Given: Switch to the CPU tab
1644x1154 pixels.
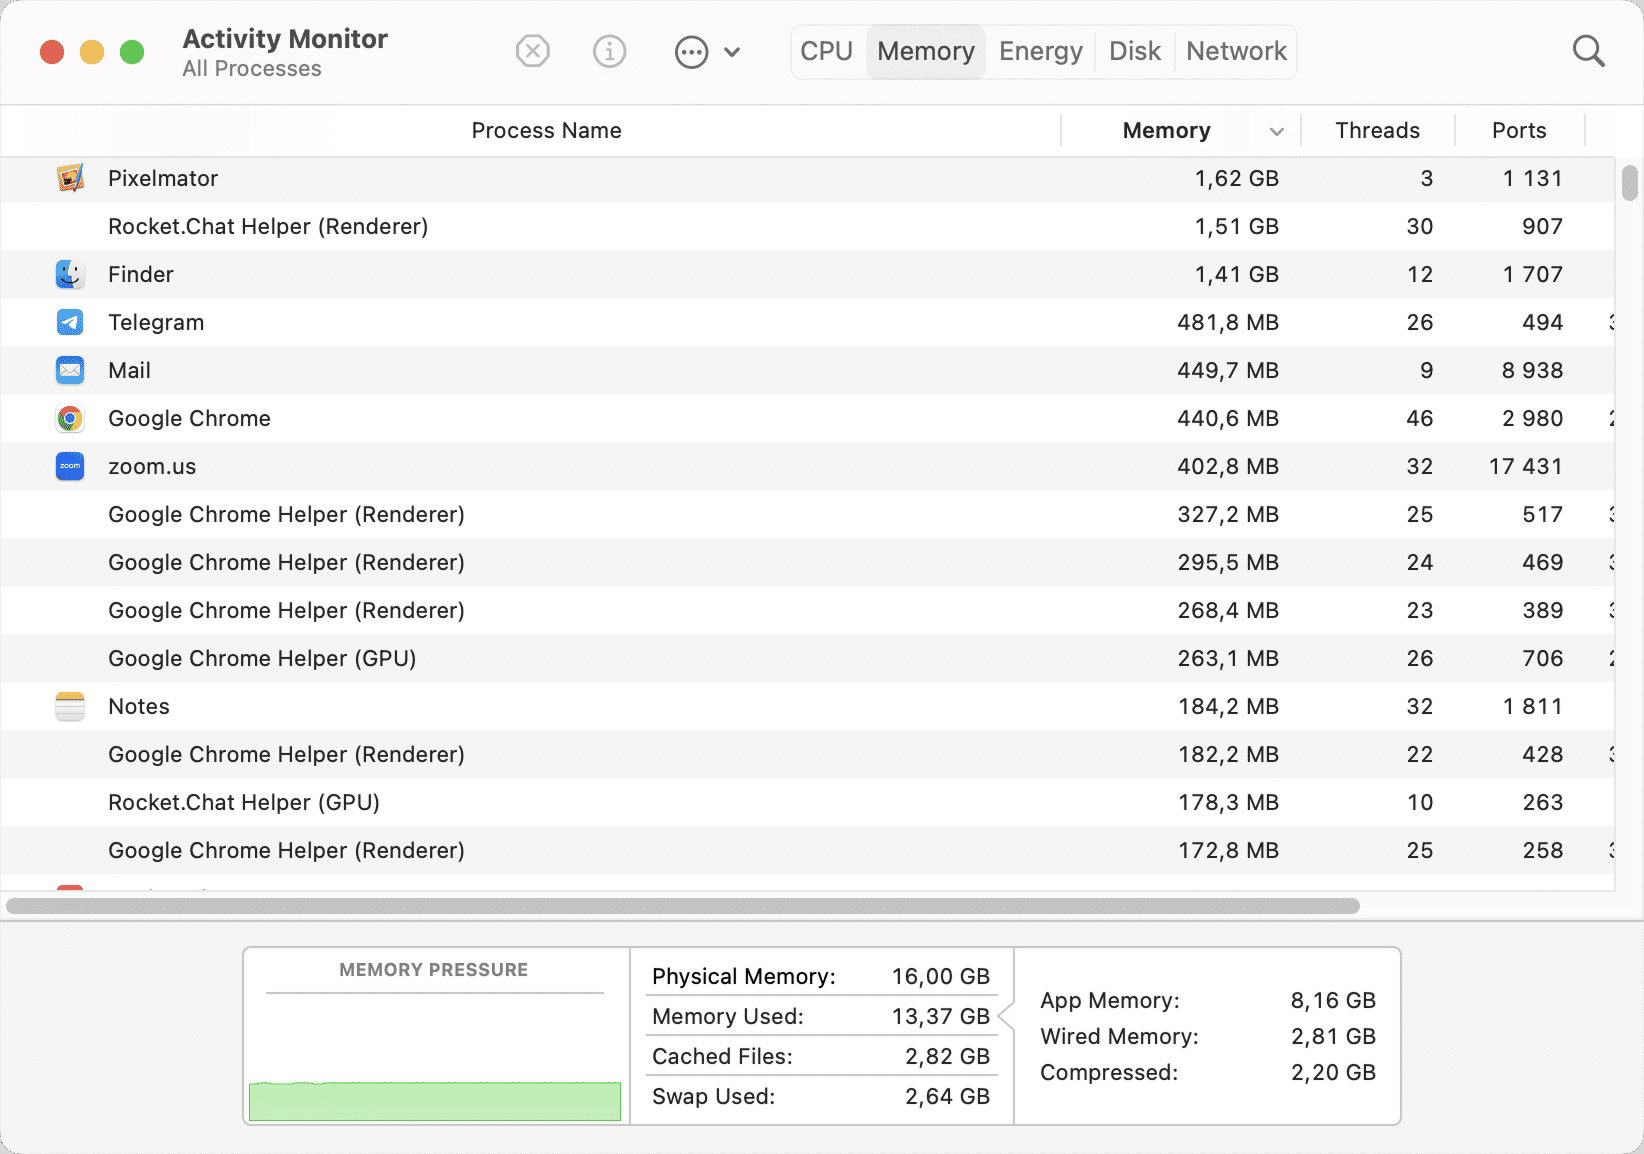Looking at the screenshot, I should click(x=826, y=51).
